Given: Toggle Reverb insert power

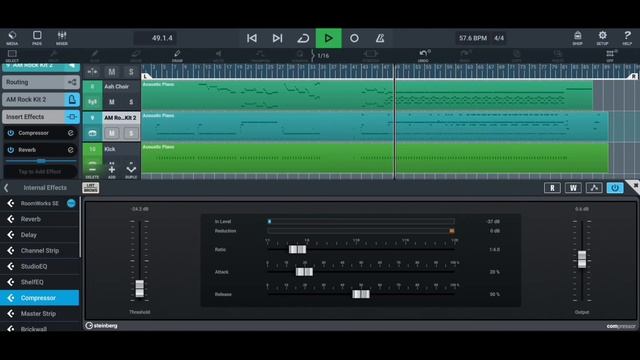Looking at the screenshot, I should click(x=11, y=150).
